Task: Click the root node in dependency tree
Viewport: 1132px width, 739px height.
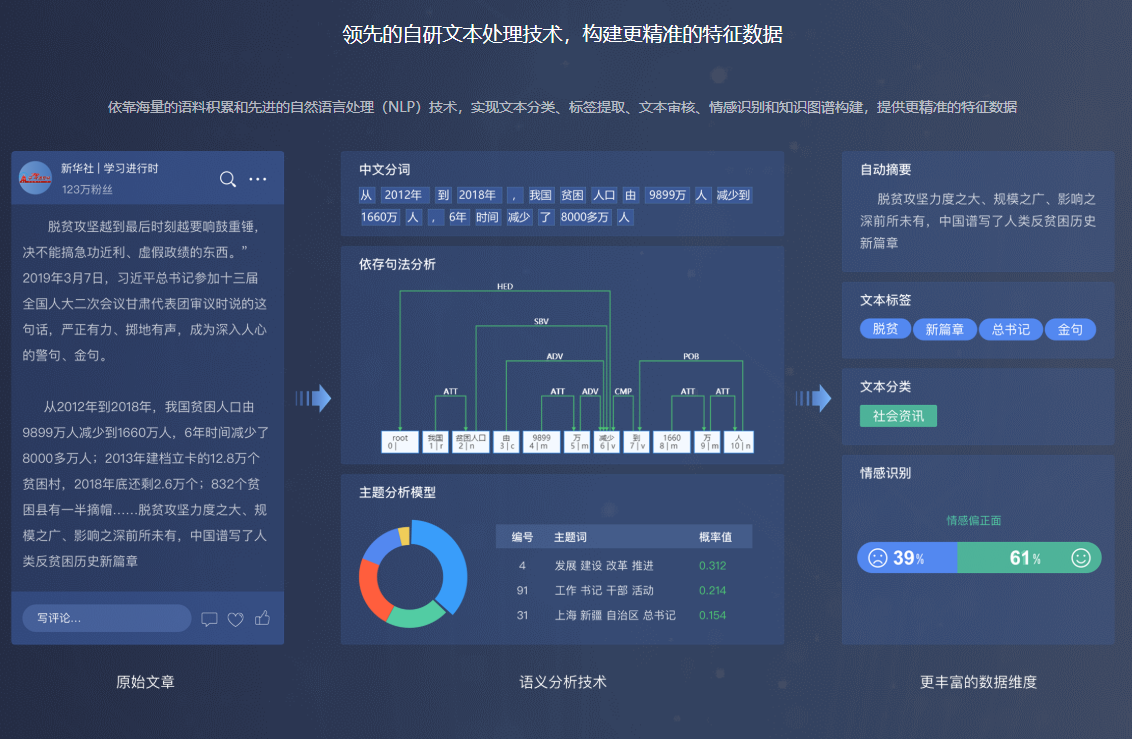Action: tap(400, 441)
